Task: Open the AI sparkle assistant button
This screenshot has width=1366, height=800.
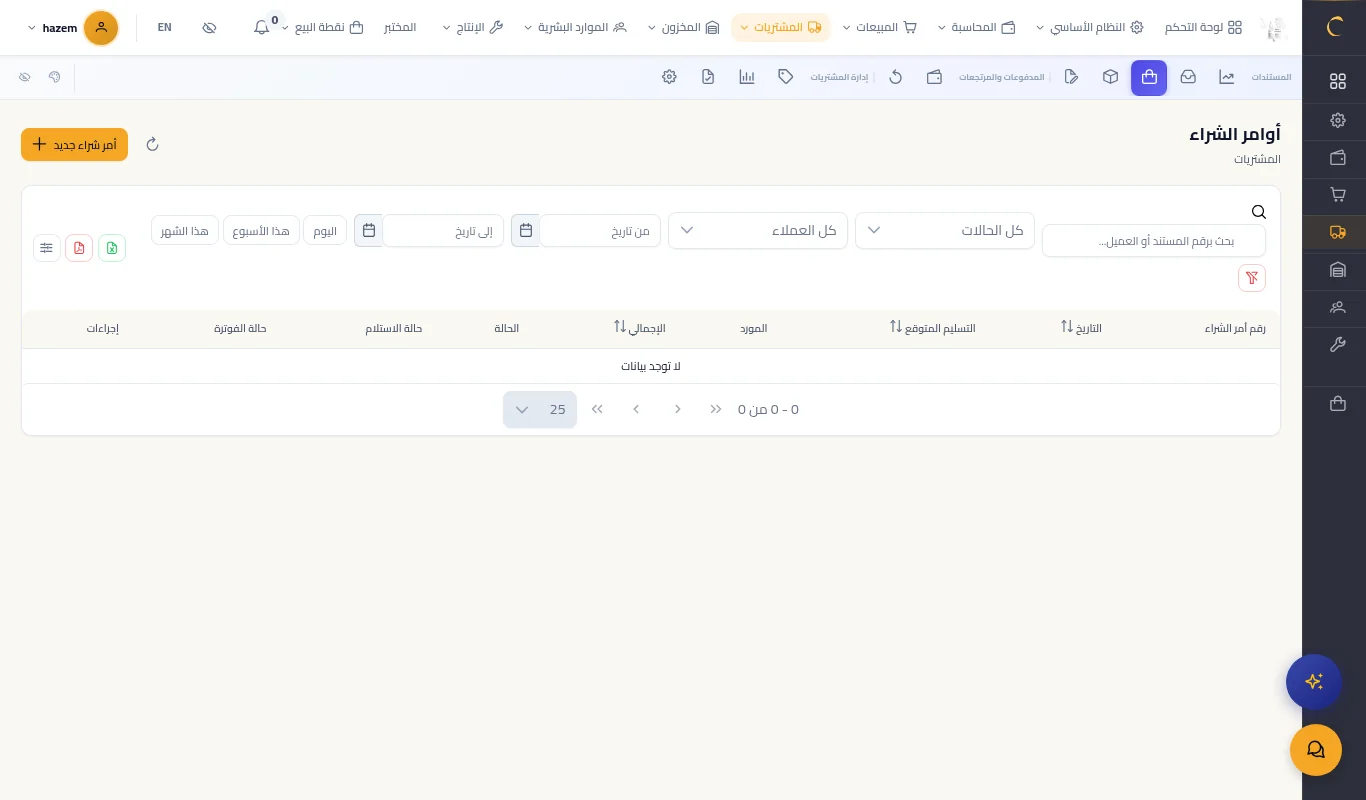Action: tap(1314, 682)
